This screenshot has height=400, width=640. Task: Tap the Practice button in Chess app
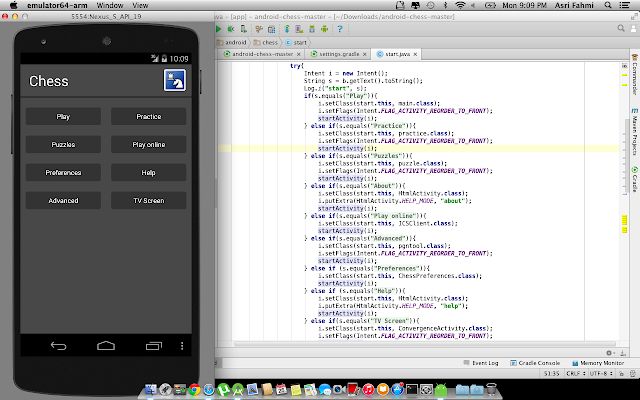coord(149,116)
